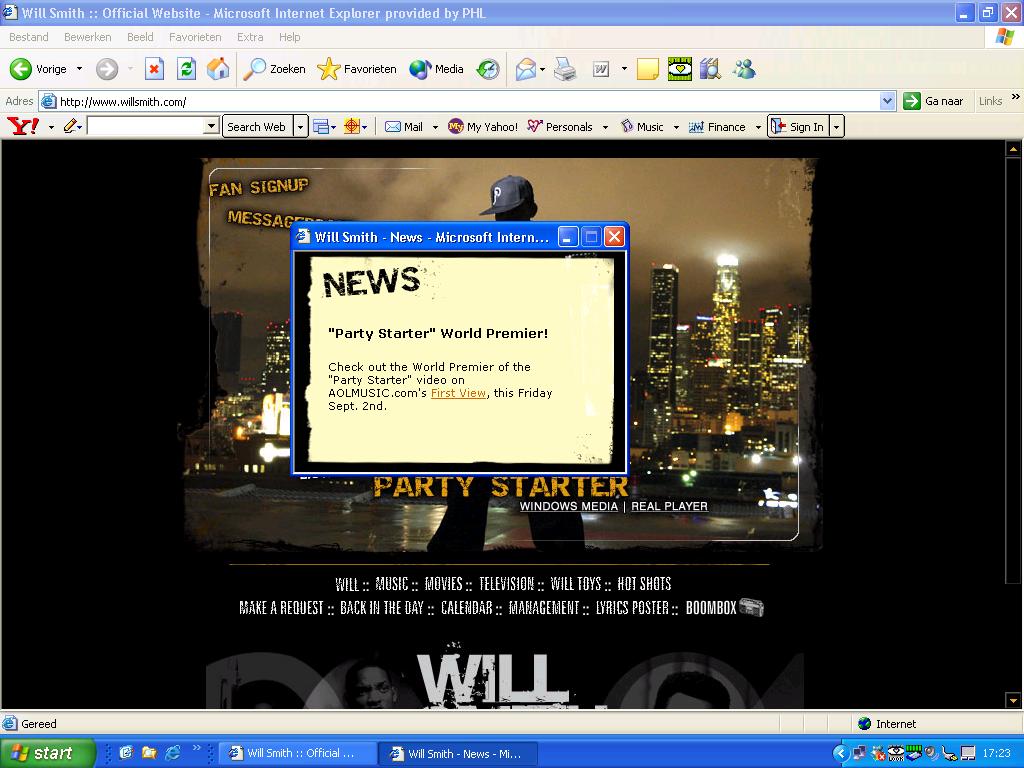Click the Print icon in toolbar
Viewport: 1024px width, 768px height.
565,69
